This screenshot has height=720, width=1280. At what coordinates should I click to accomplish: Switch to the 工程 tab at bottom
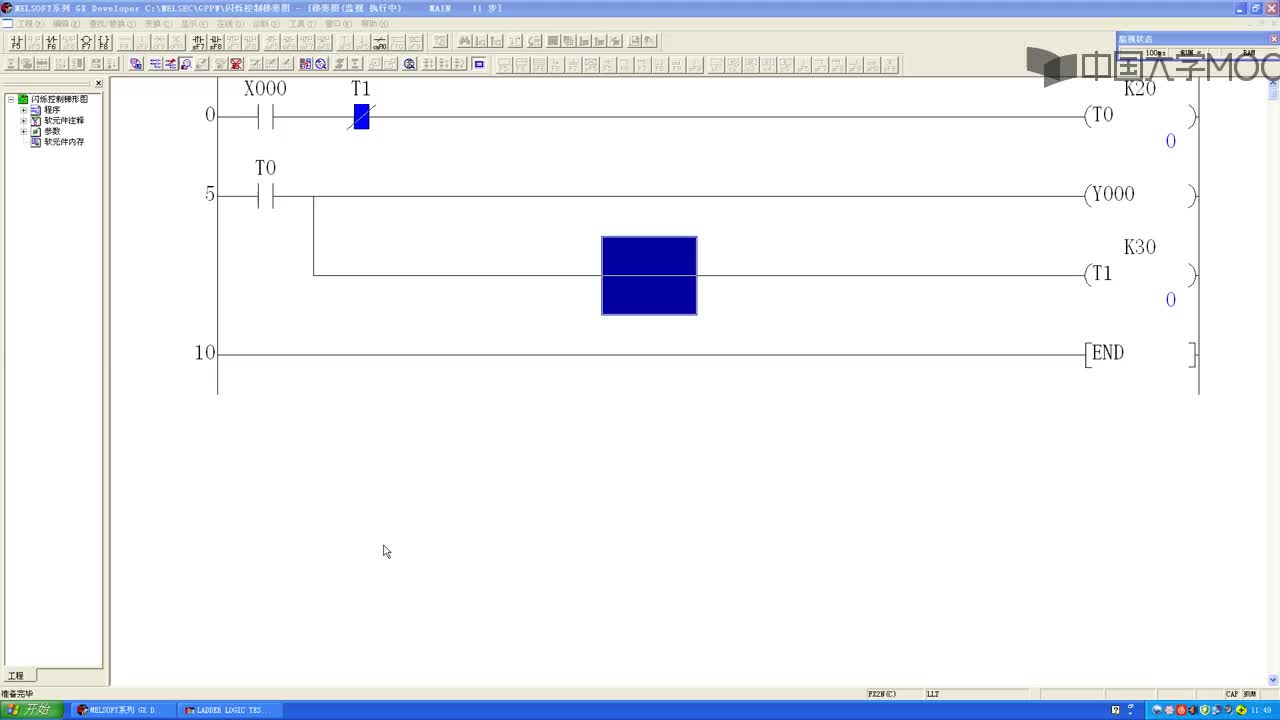pyautogui.click(x=17, y=676)
